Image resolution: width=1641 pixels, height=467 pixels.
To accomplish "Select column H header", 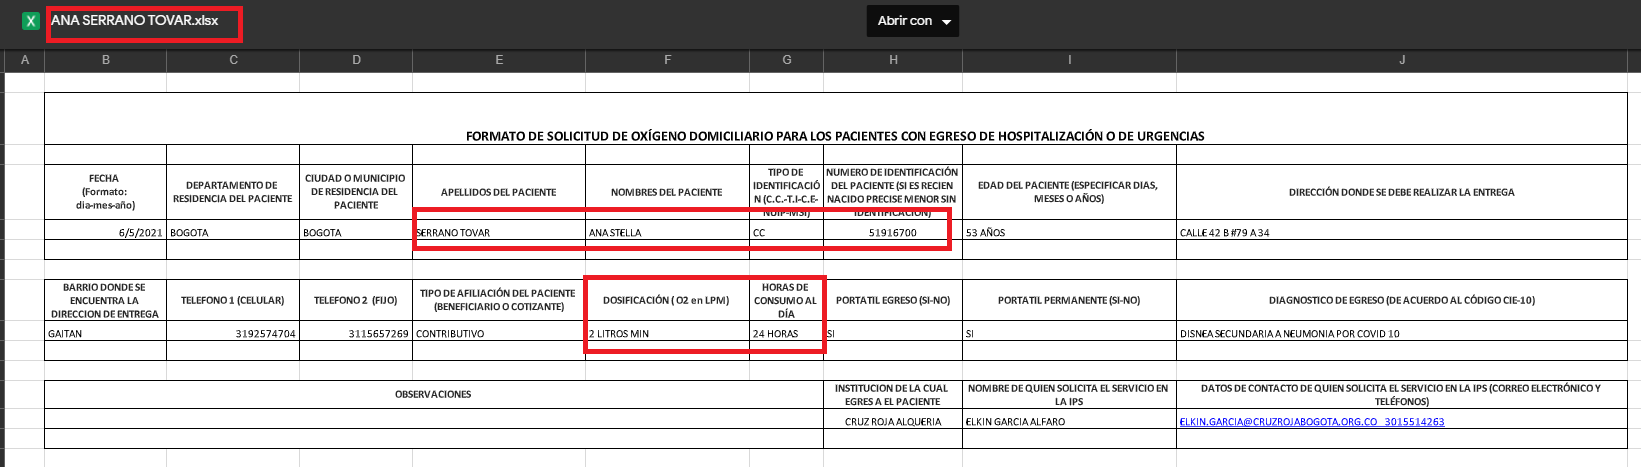I will coord(893,60).
